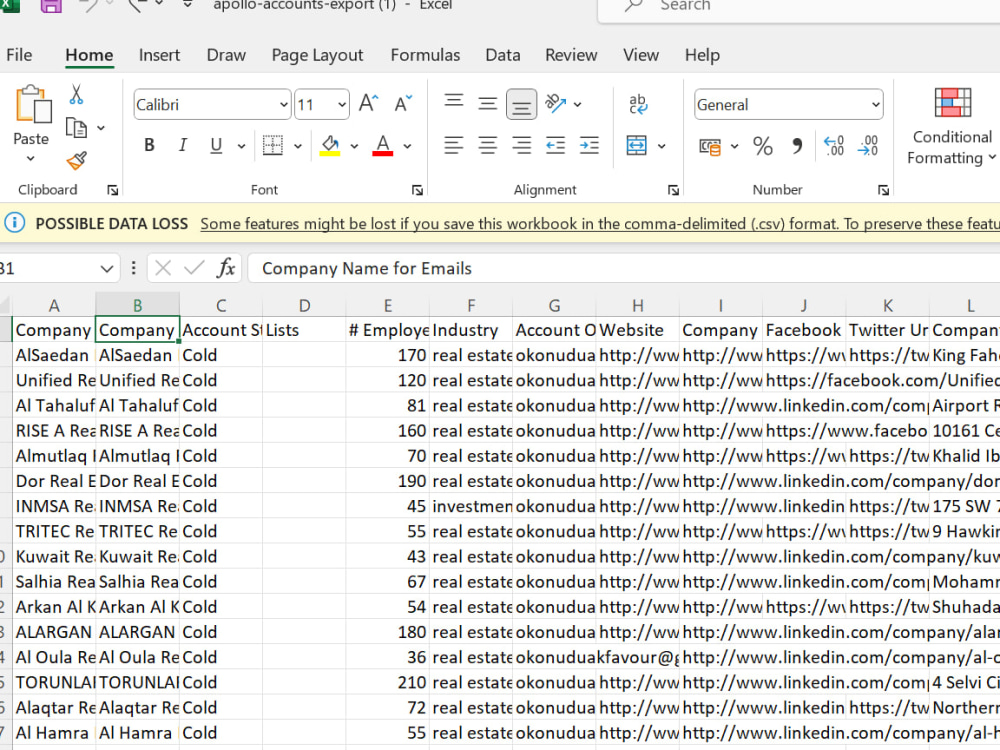Increase indent
Screen dimensions: 1000x750
click(x=589, y=145)
